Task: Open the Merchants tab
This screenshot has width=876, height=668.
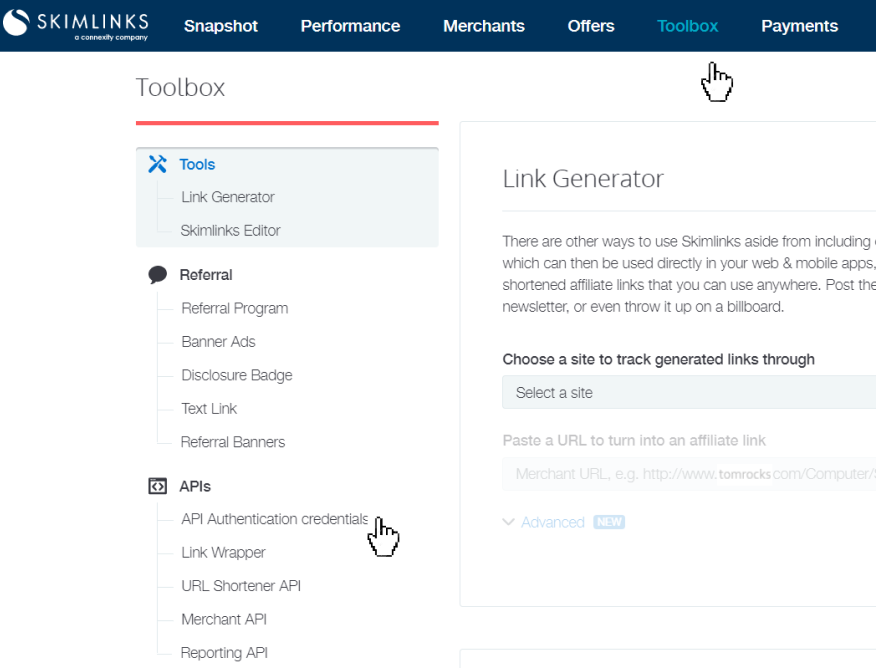Action: pos(484,26)
